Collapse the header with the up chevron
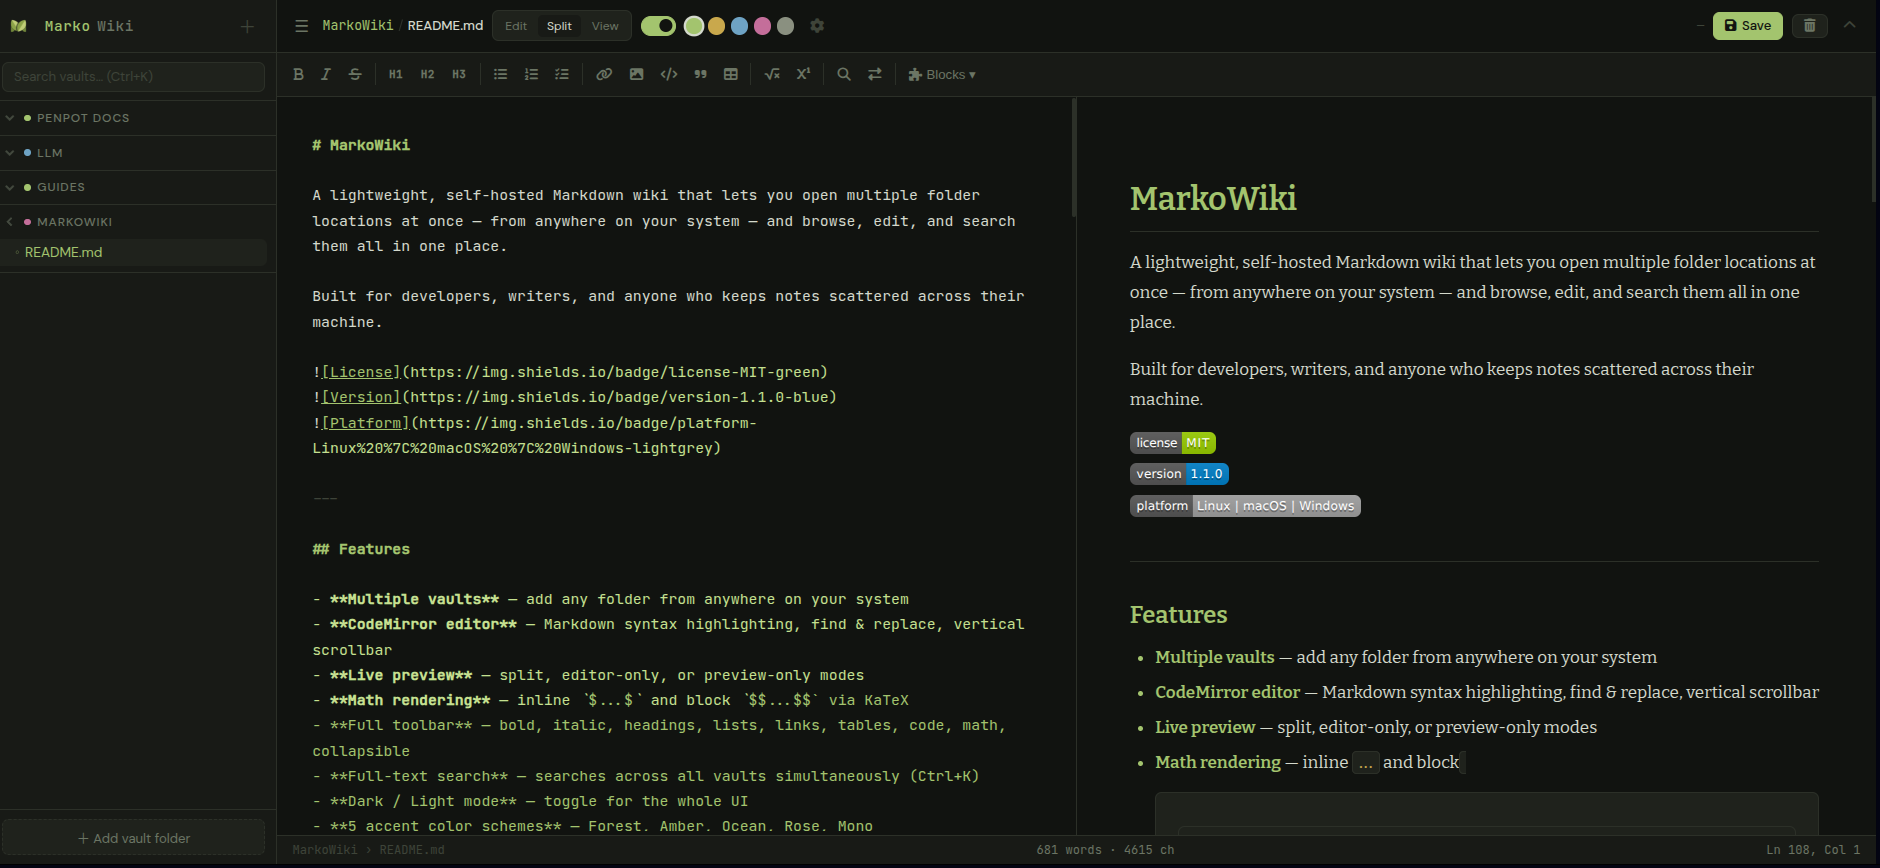Image resolution: width=1880 pixels, height=868 pixels. coord(1850,25)
